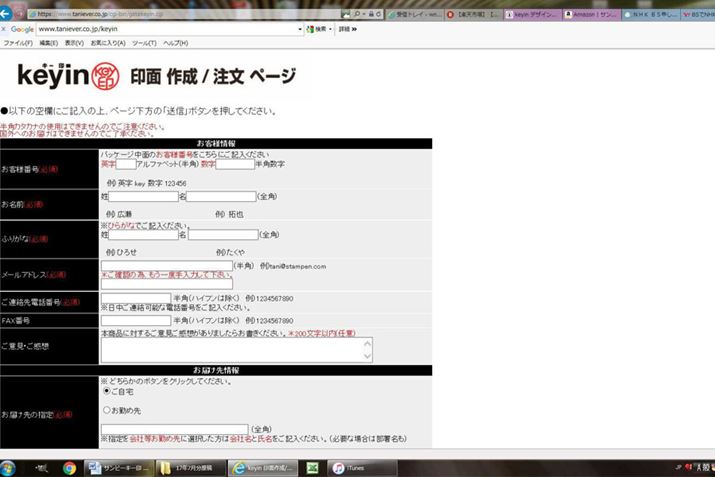715x477 pixels.
Task: Open the ツール(T) menu
Action: click(144, 43)
